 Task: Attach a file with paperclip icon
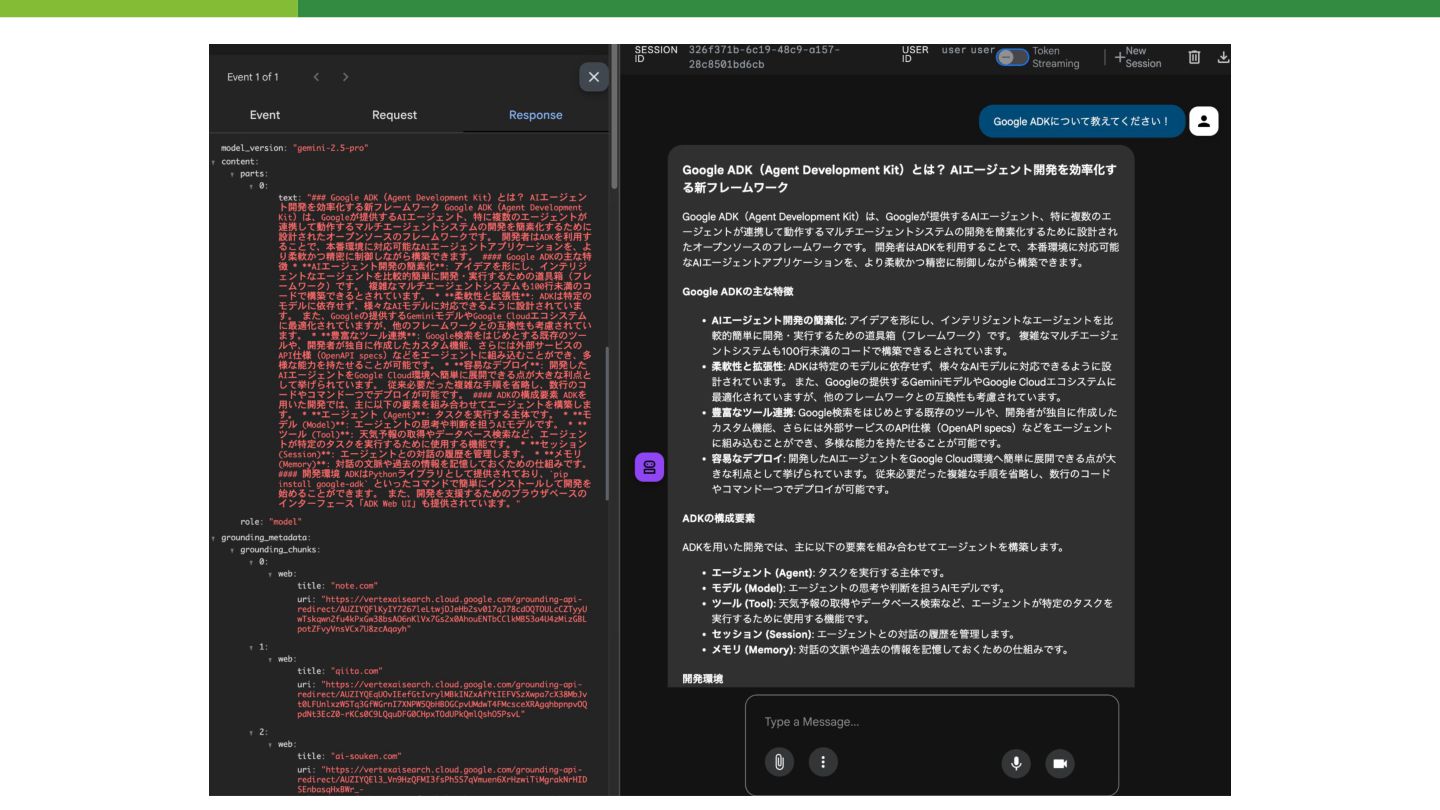778,762
